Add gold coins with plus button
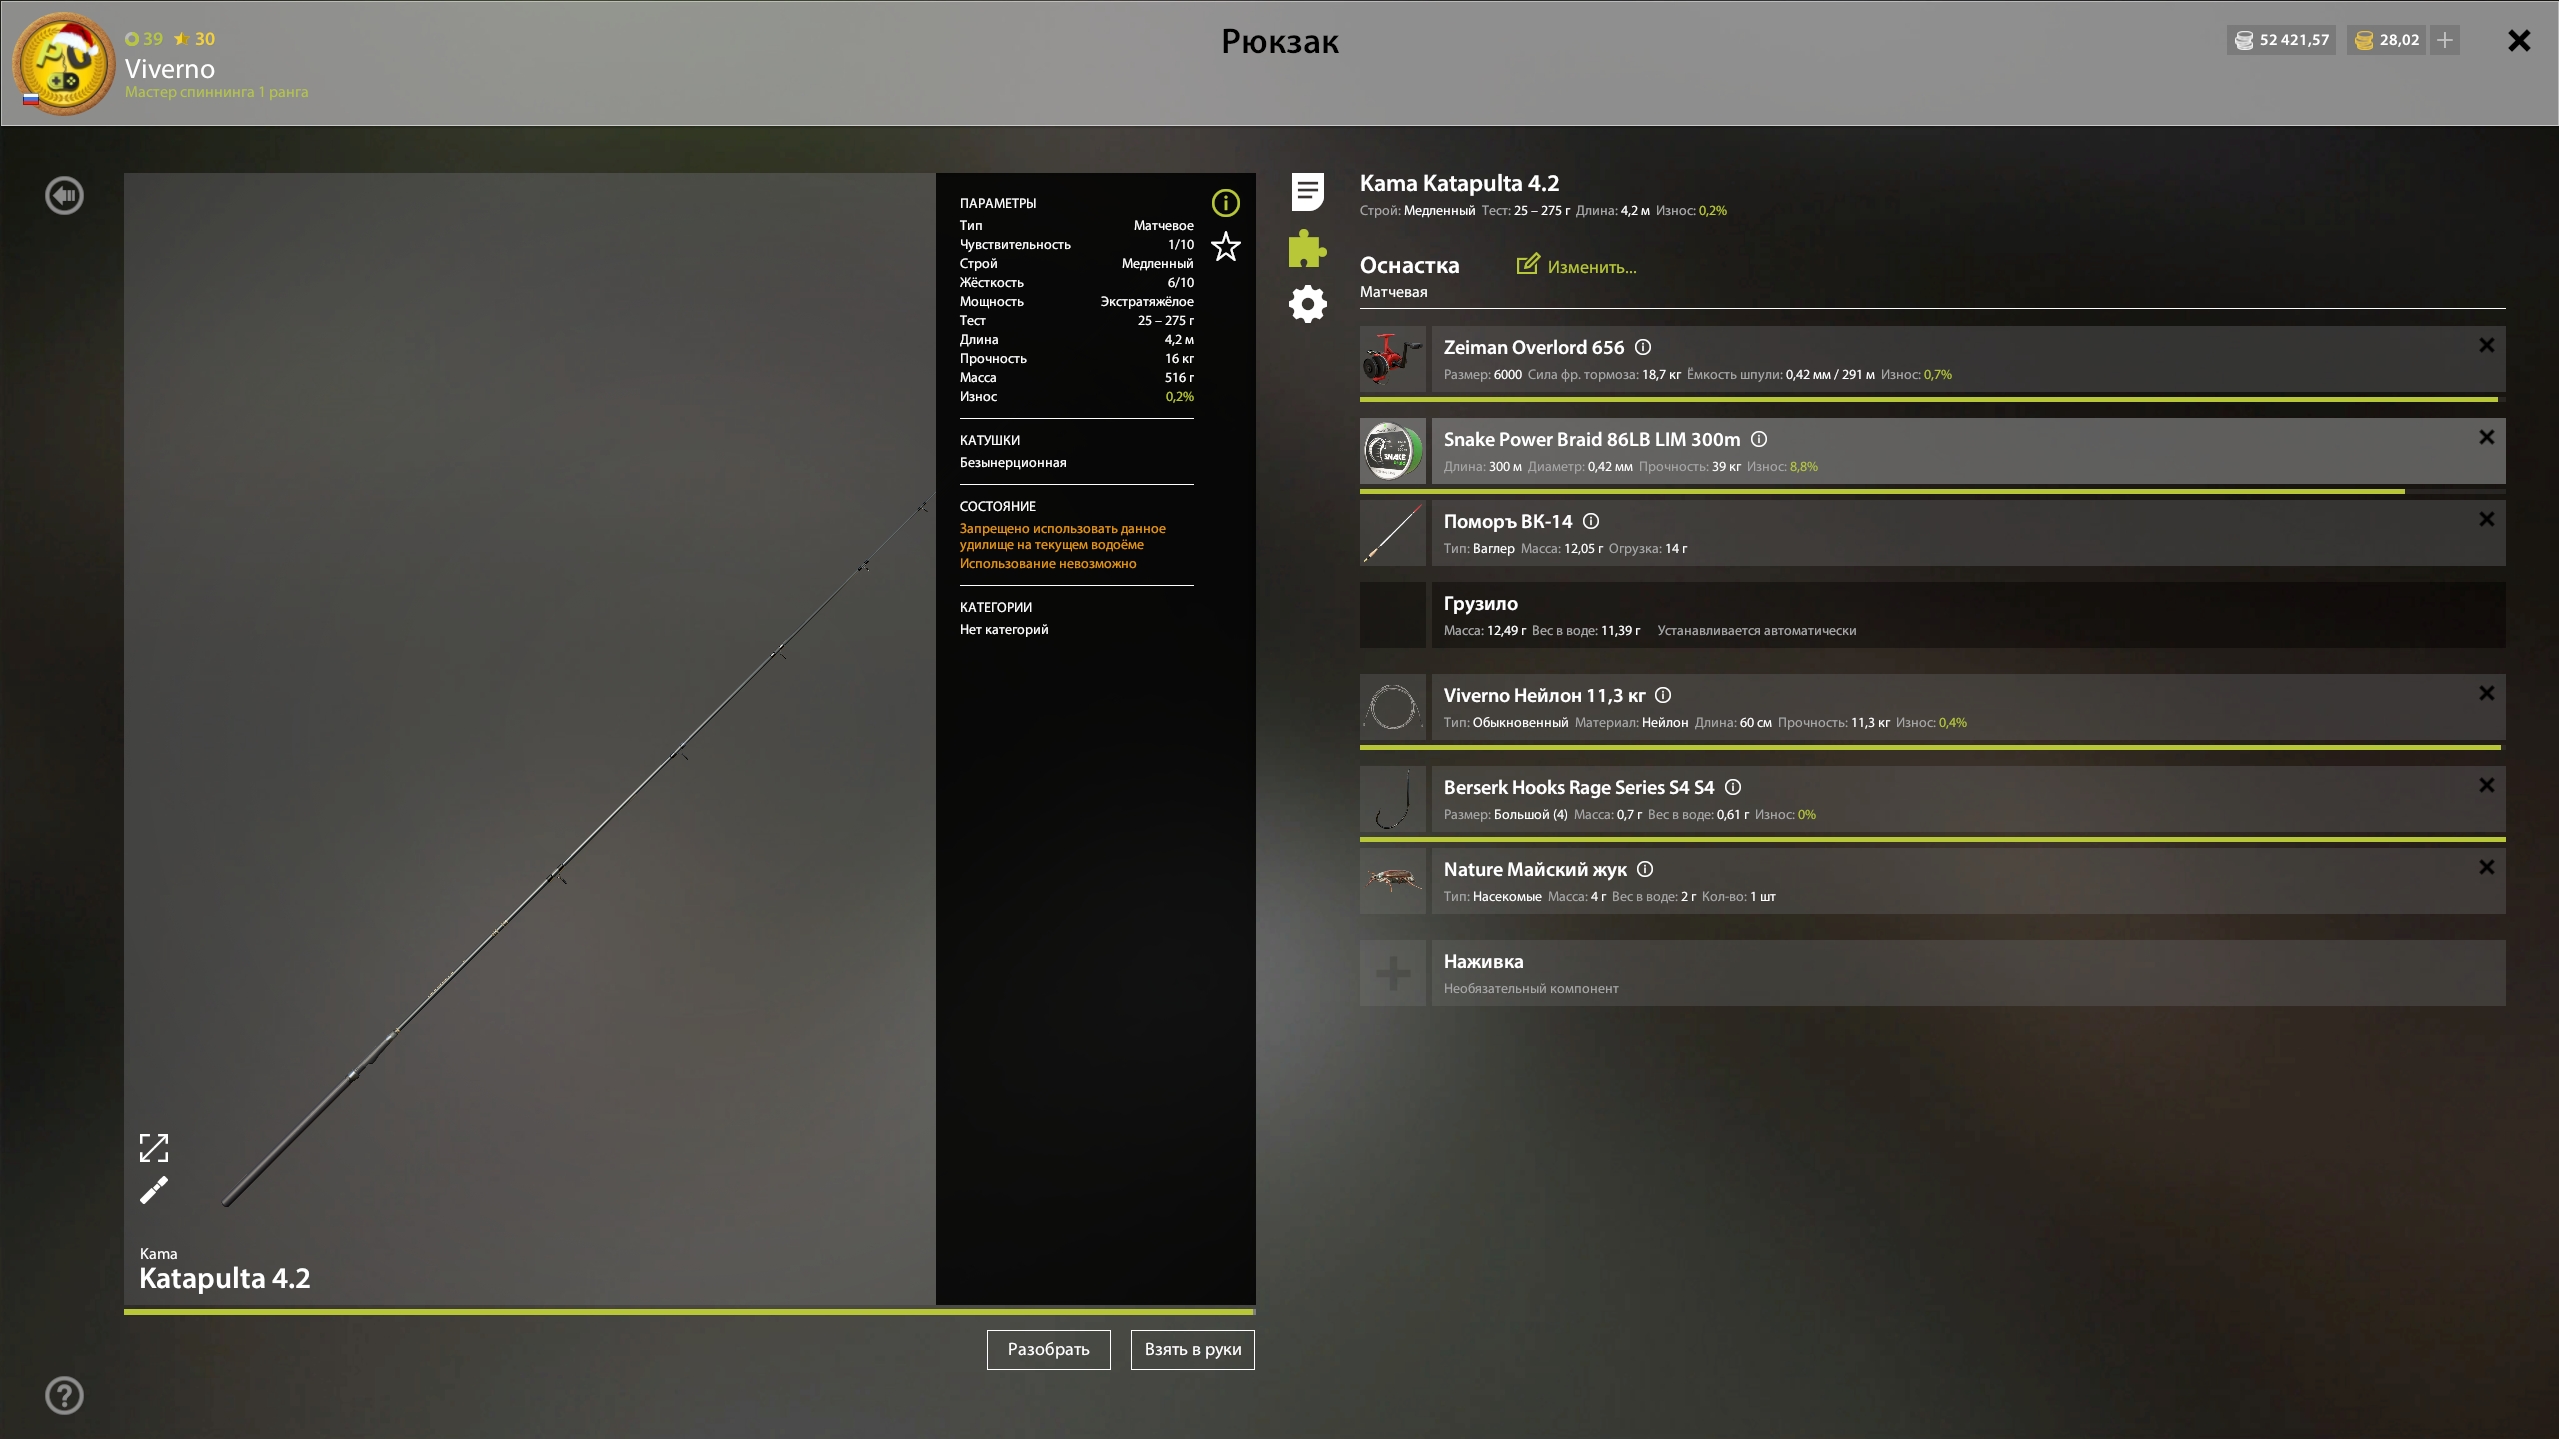This screenshot has height=1439, width=2559. 2445,40
